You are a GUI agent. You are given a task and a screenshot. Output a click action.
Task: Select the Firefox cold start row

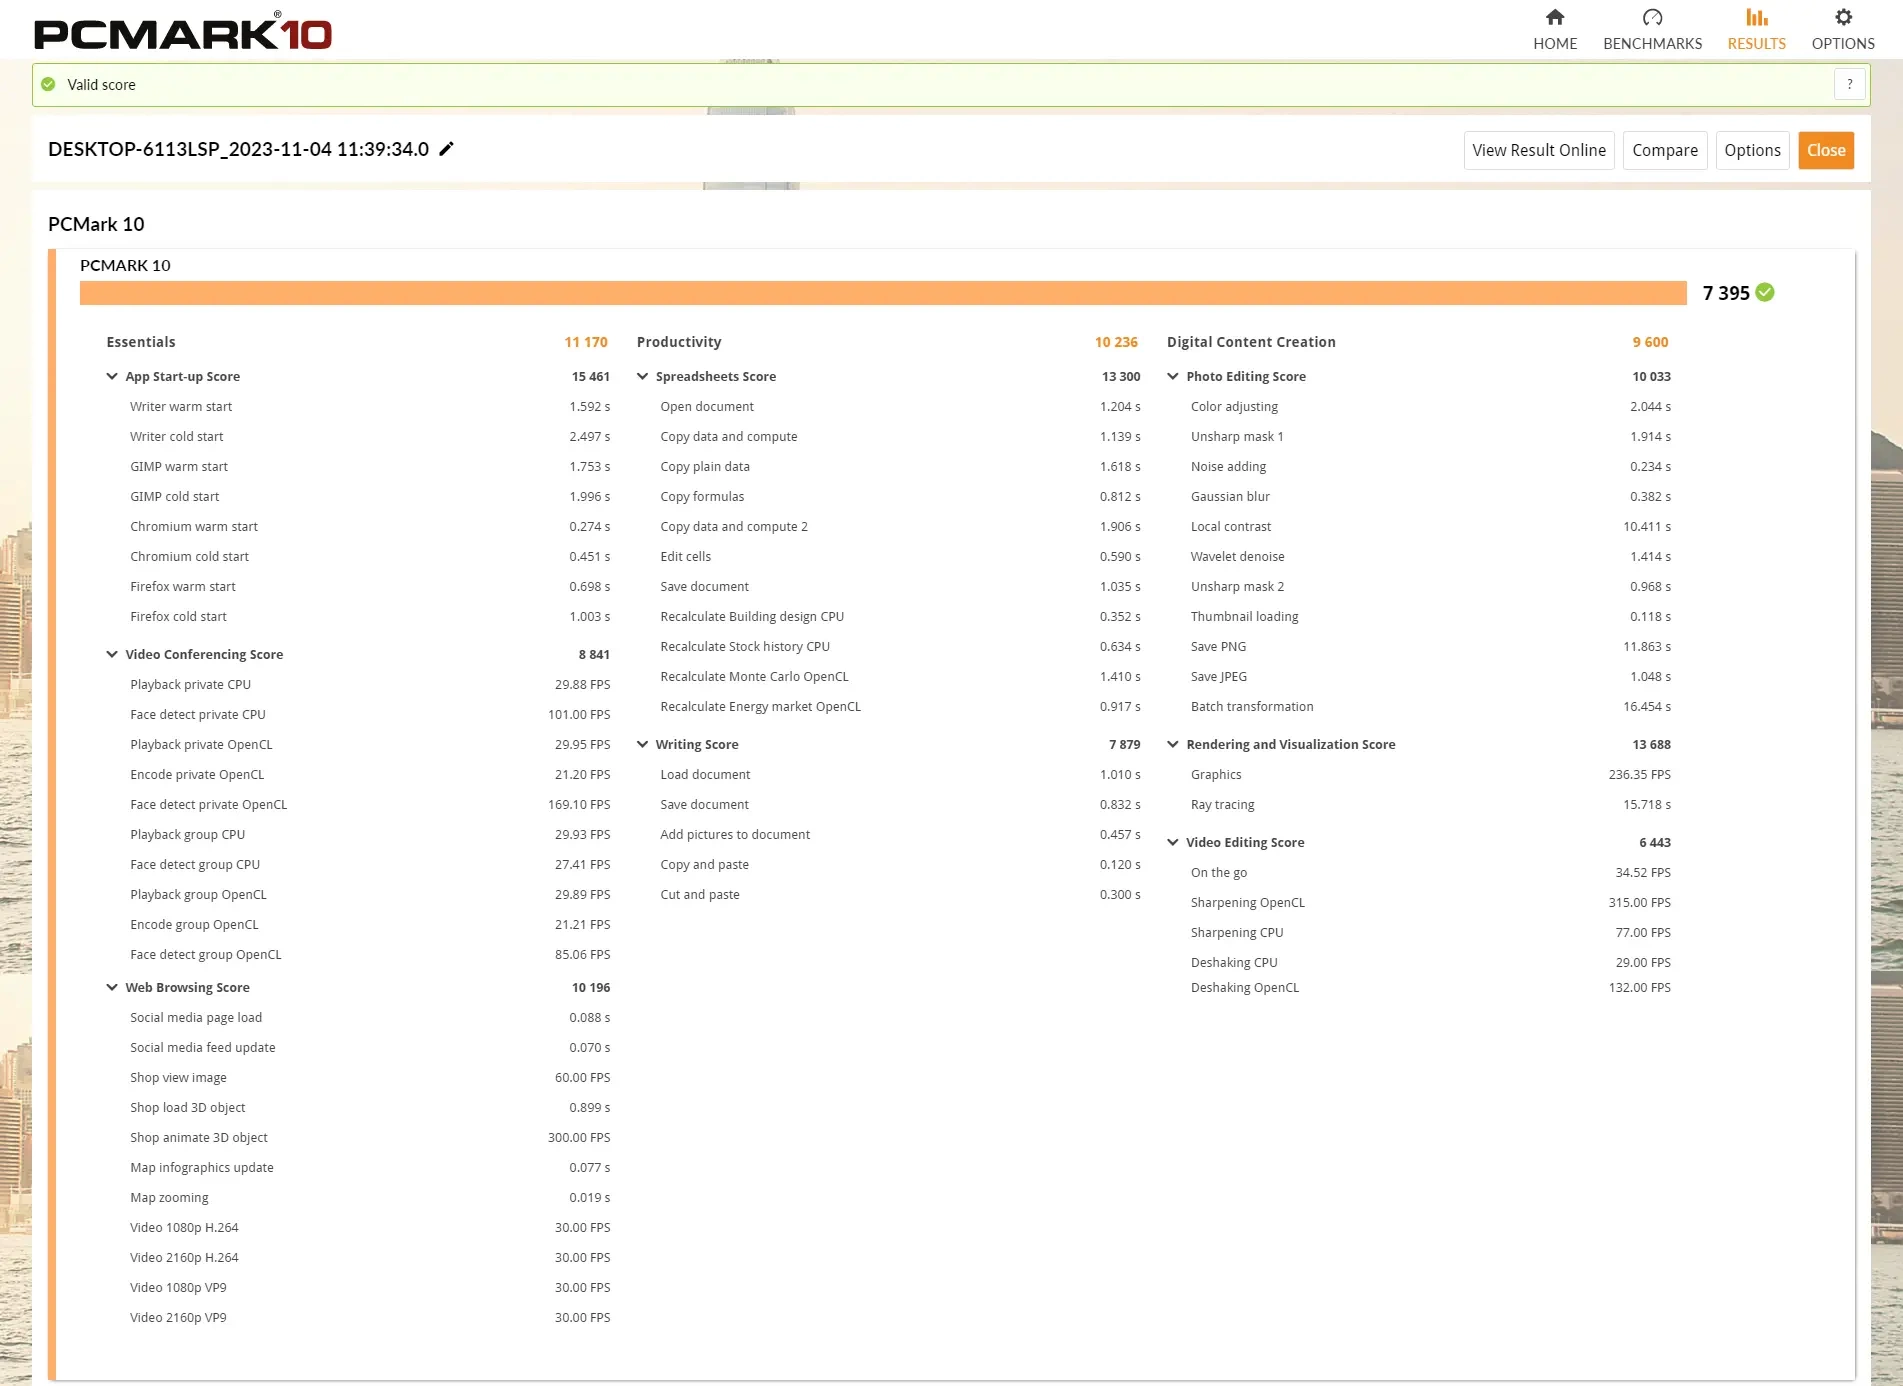click(x=370, y=617)
